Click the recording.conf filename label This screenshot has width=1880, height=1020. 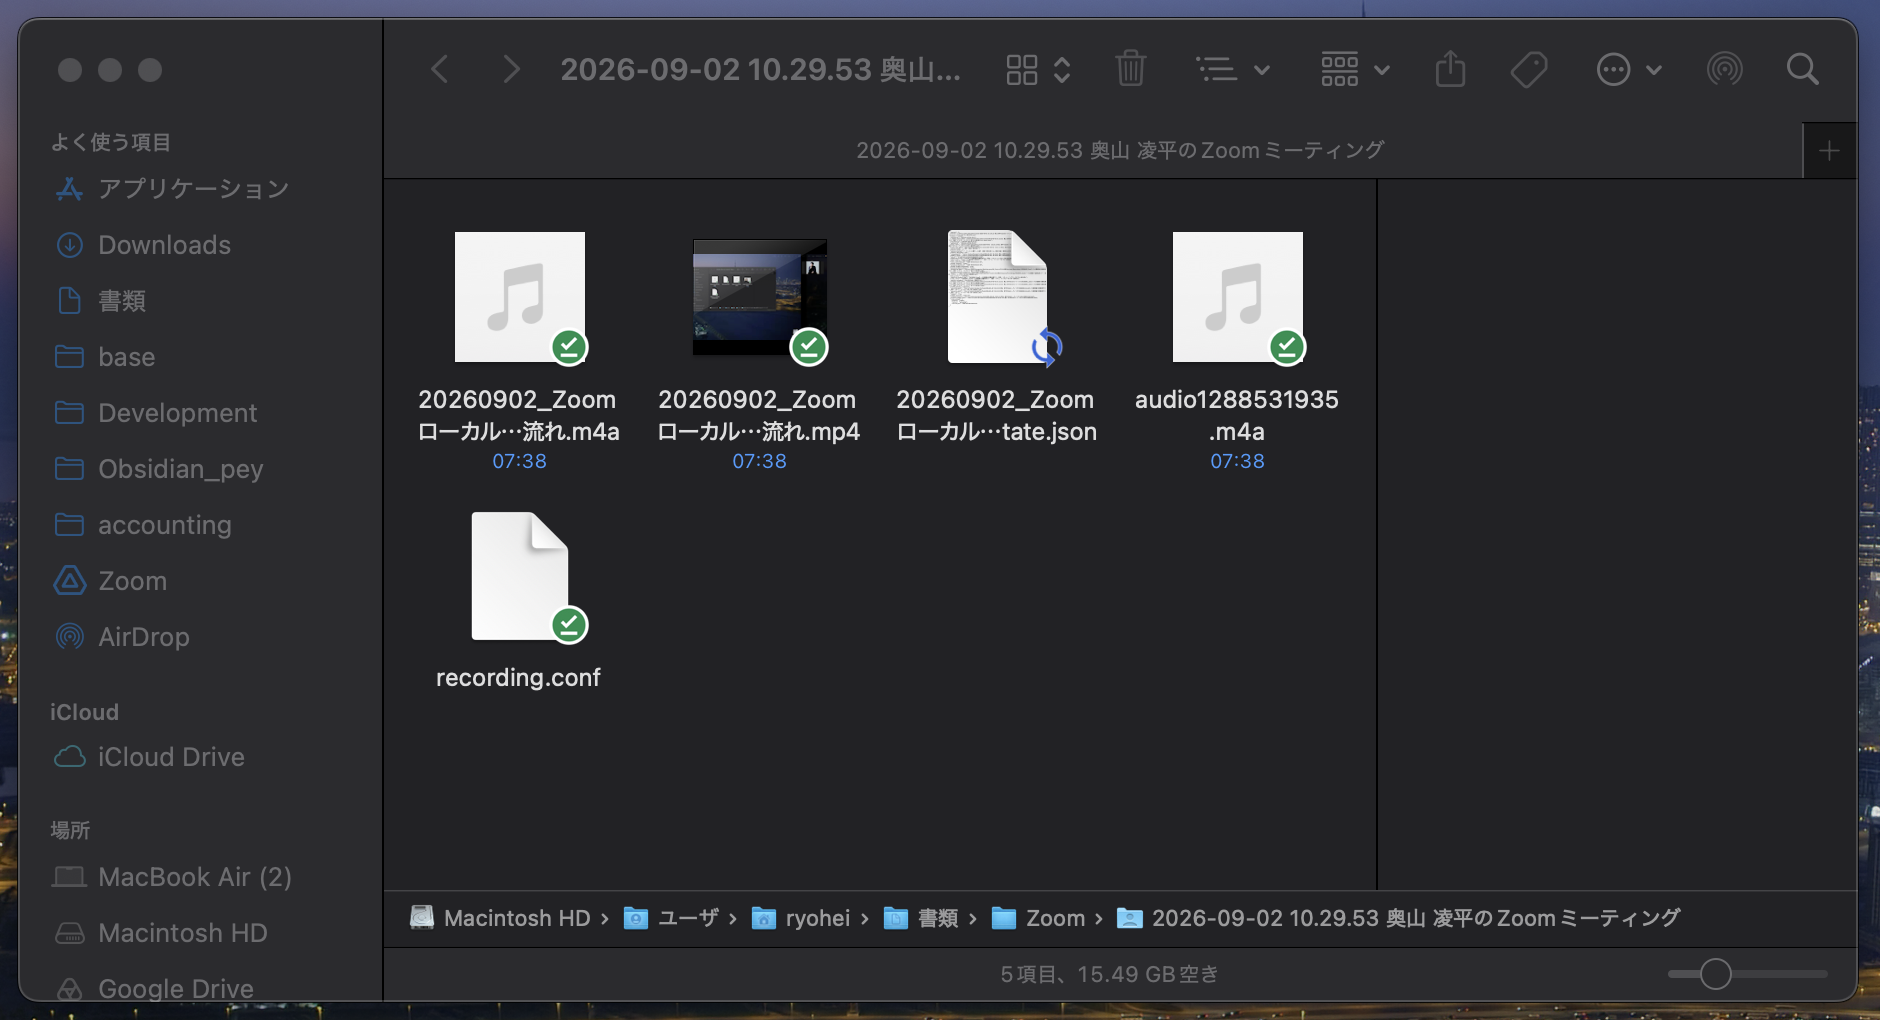518,677
